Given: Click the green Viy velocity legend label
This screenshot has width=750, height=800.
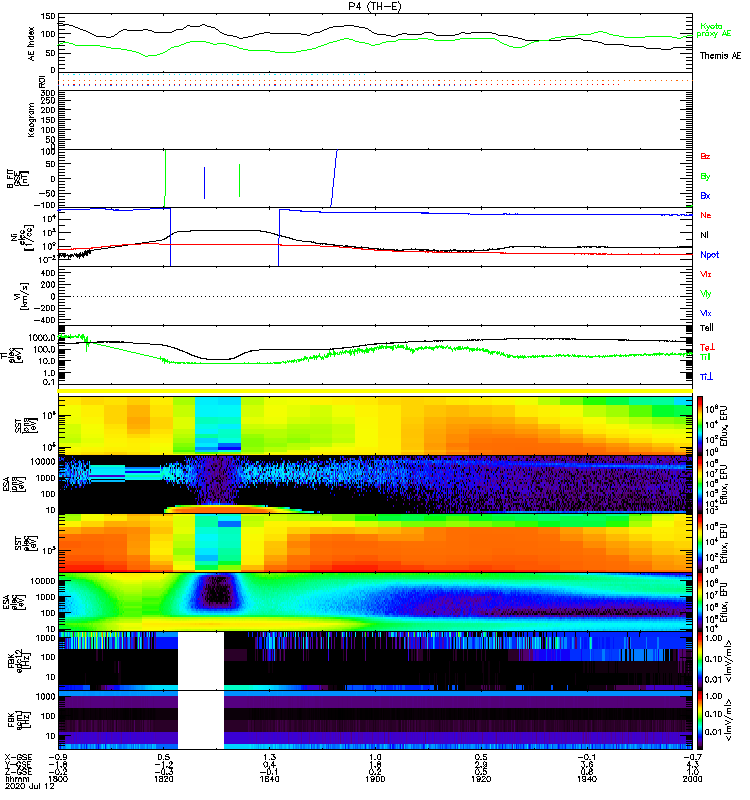Looking at the screenshot, I should [705, 294].
